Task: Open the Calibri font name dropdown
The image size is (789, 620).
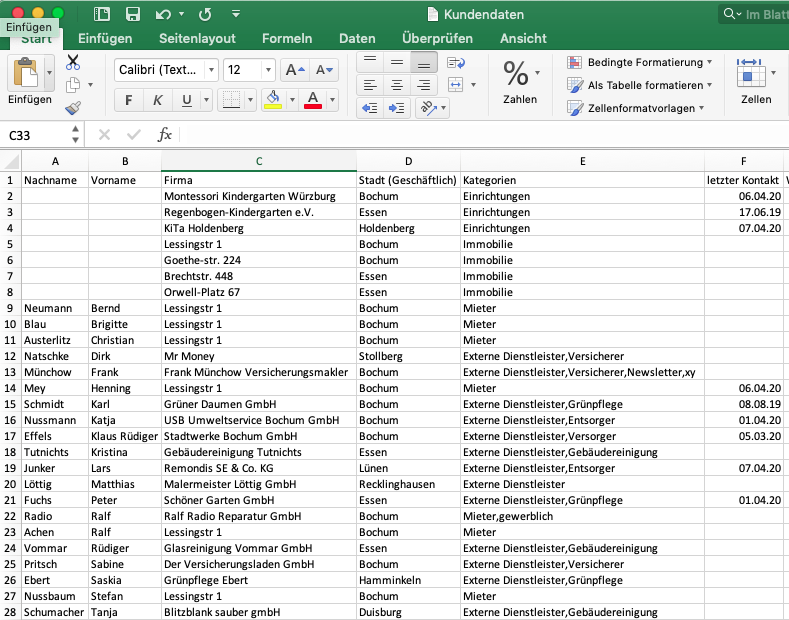Action: (212, 70)
